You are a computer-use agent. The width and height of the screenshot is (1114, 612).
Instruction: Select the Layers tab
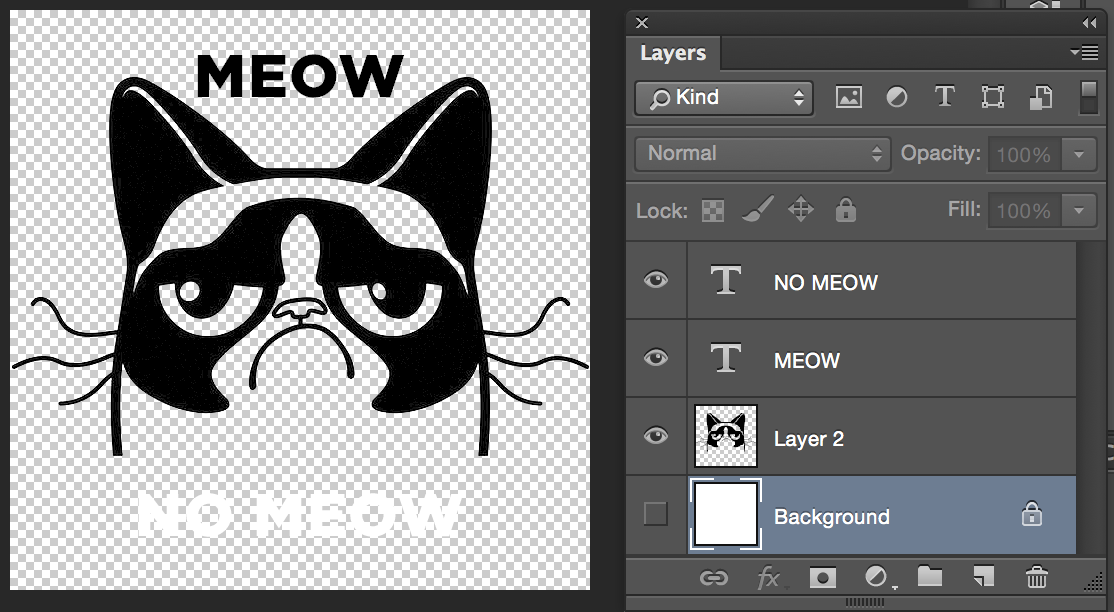pyautogui.click(x=673, y=53)
